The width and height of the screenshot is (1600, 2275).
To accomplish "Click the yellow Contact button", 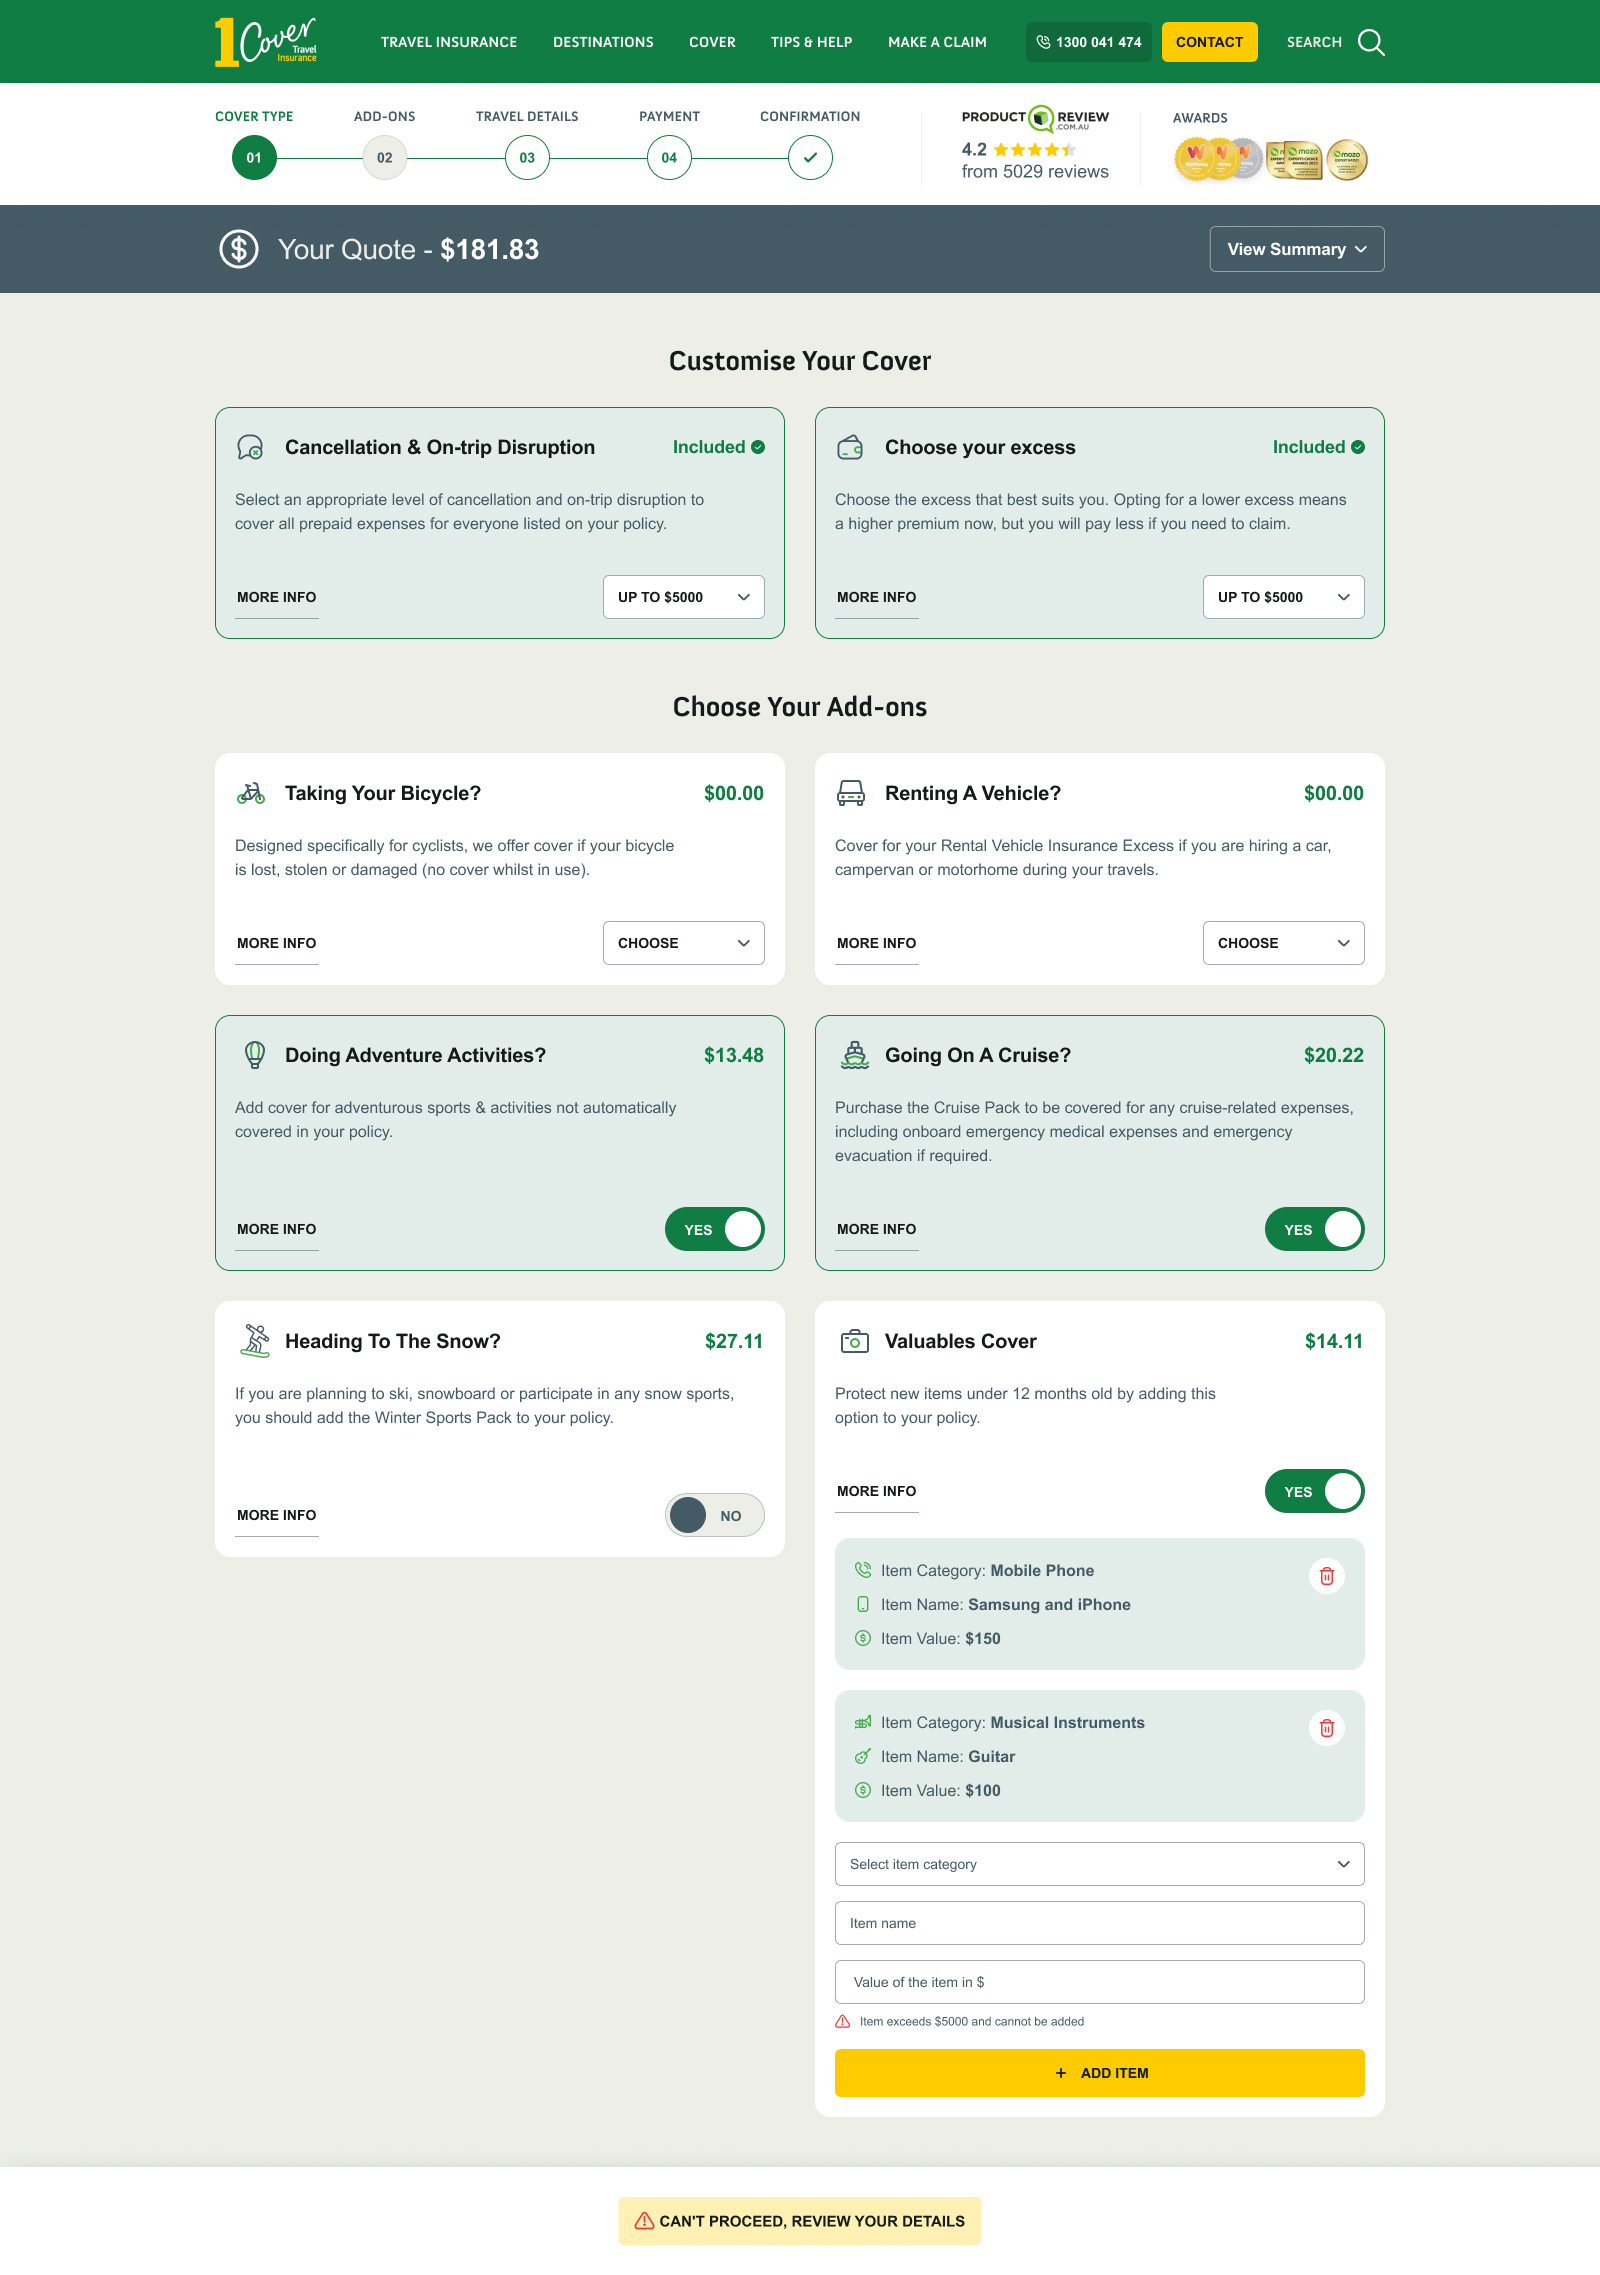I will (1209, 42).
